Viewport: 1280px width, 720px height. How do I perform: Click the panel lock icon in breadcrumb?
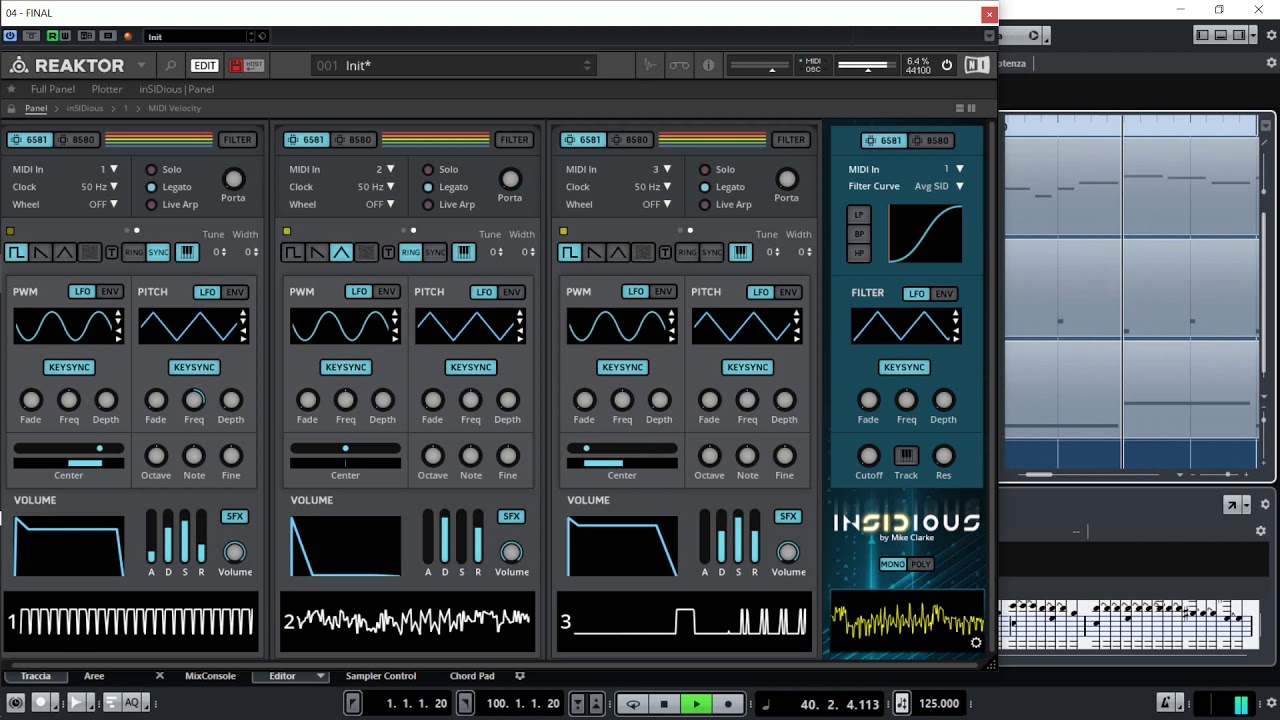pos(11,108)
